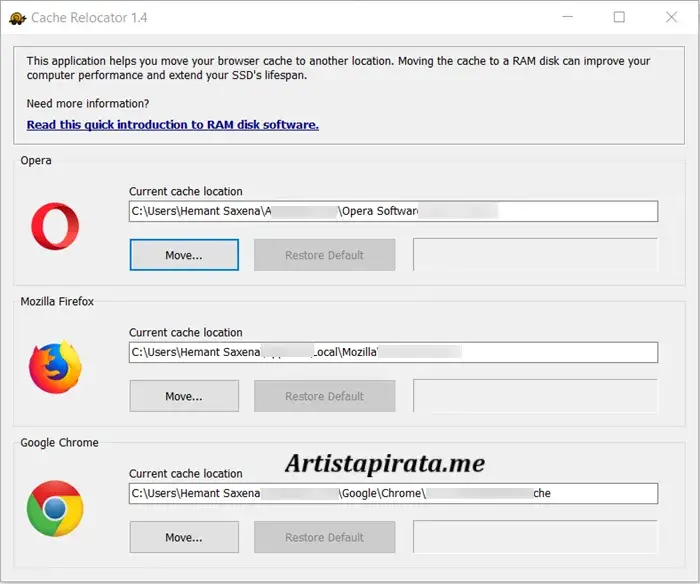700x584 pixels.
Task: Maximize the Cache Relocator window
Action: click(x=619, y=17)
